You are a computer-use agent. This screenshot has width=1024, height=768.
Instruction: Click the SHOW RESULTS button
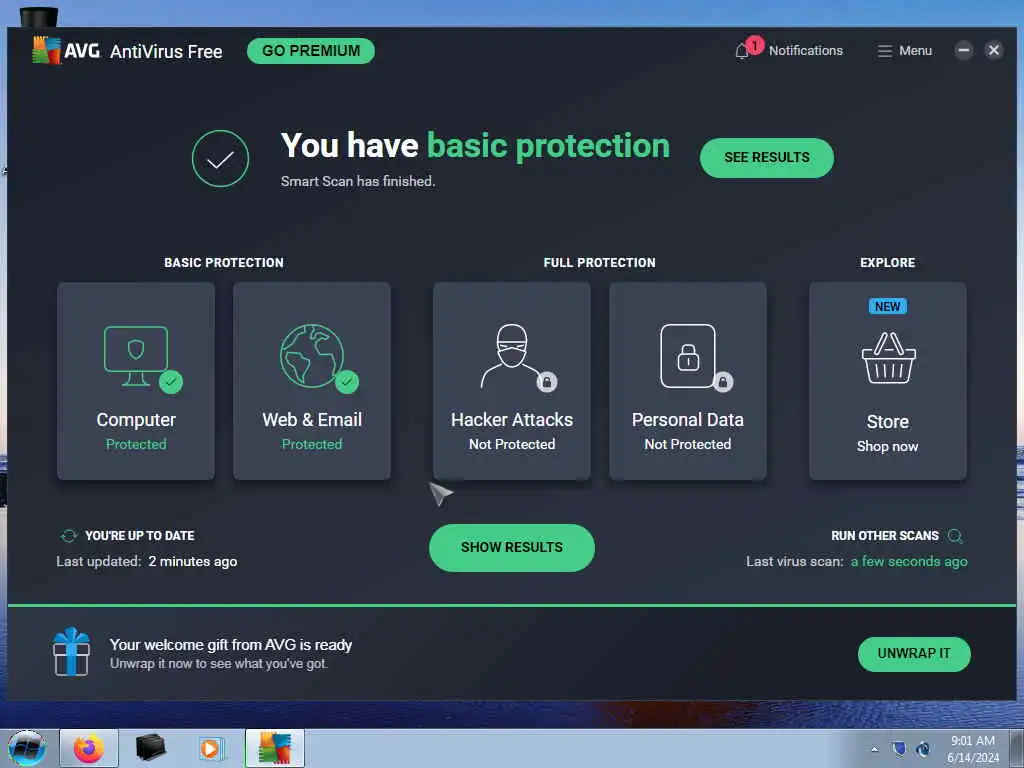coord(511,547)
